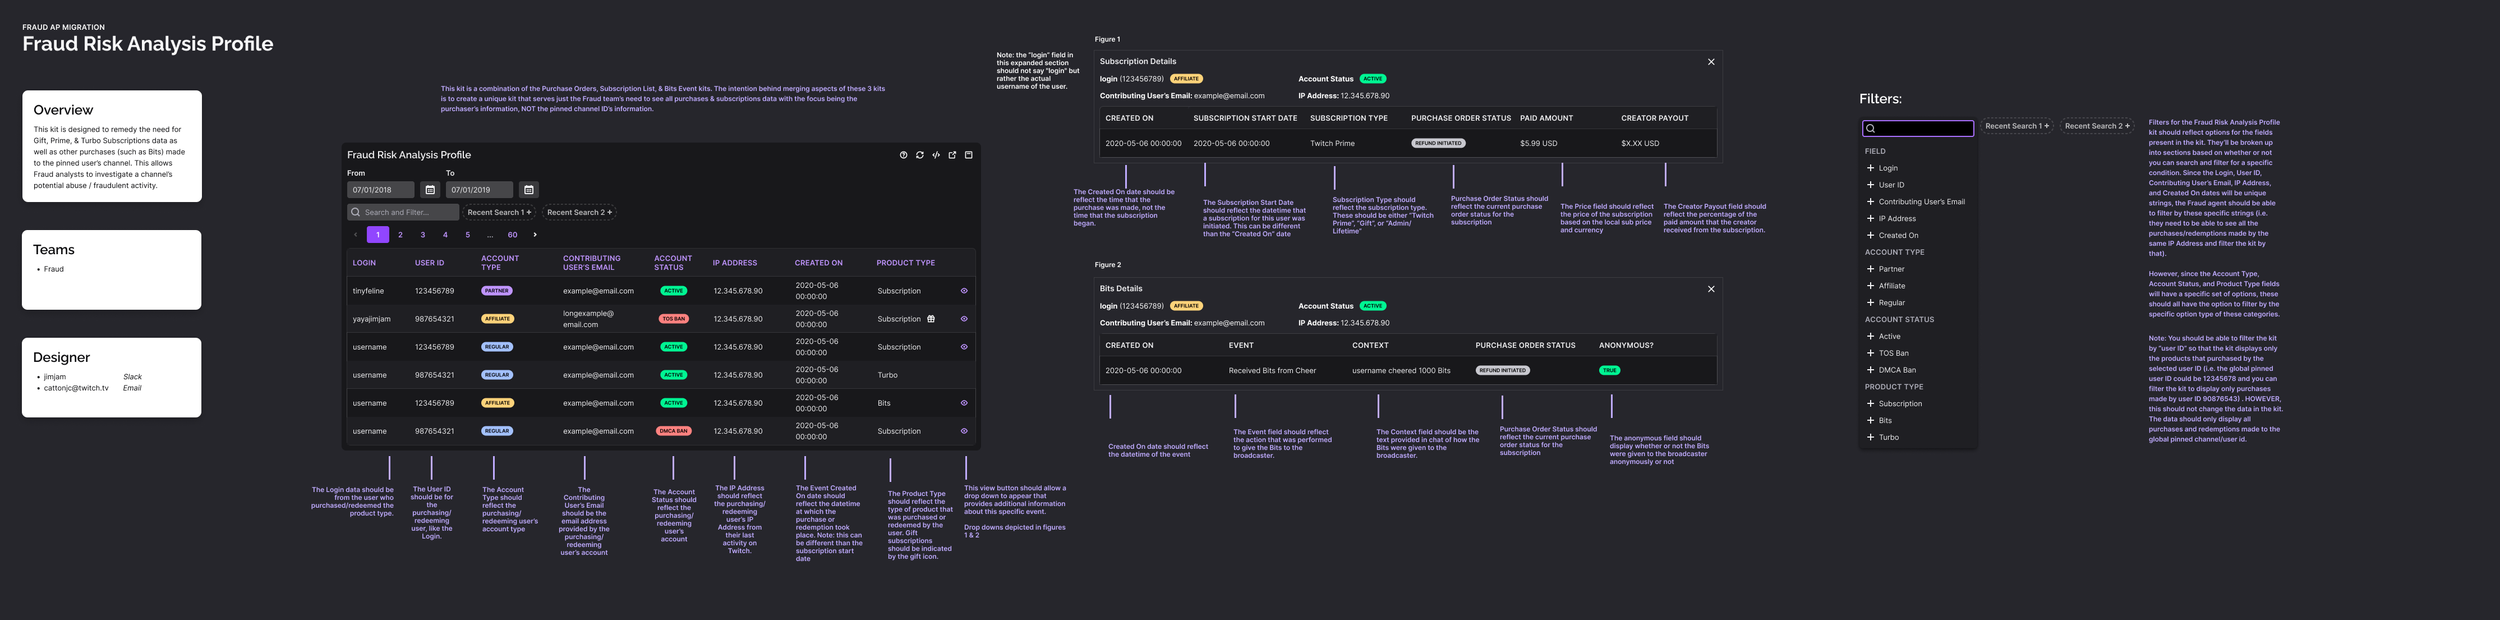
Task: Open the To date calendar picker
Action: pos(529,190)
